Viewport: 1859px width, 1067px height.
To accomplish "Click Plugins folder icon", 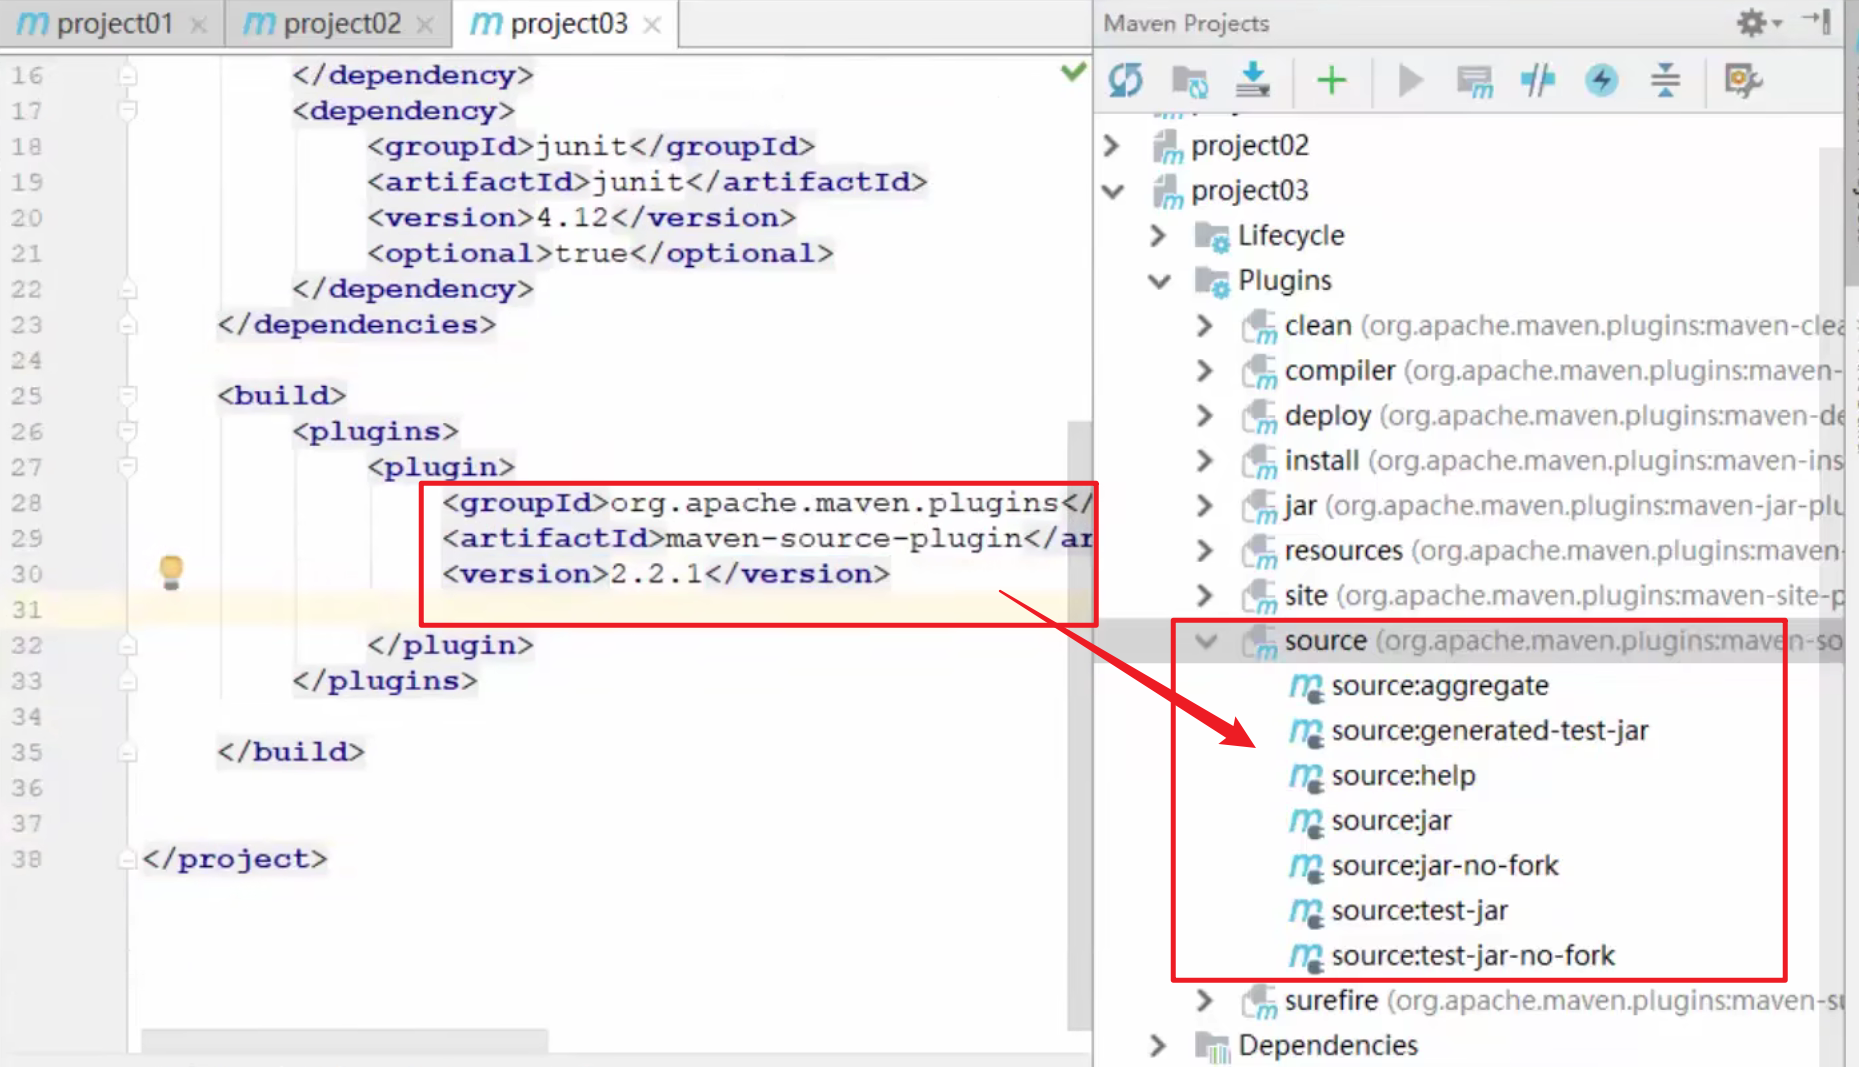I will (x=1212, y=282).
